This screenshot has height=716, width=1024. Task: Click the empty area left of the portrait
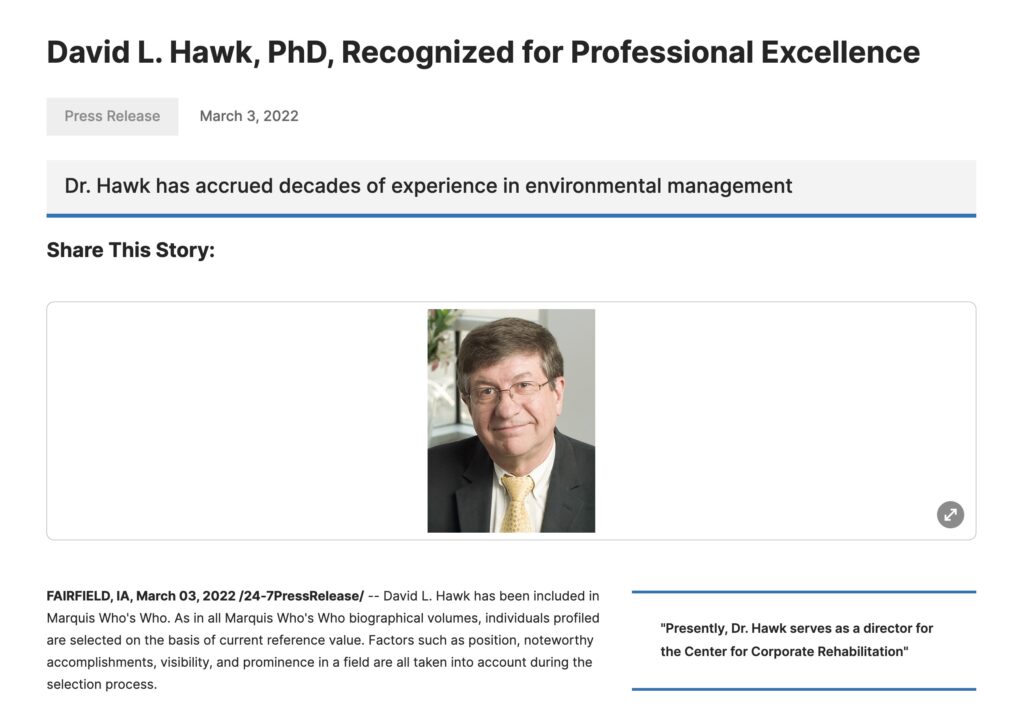[238, 421]
